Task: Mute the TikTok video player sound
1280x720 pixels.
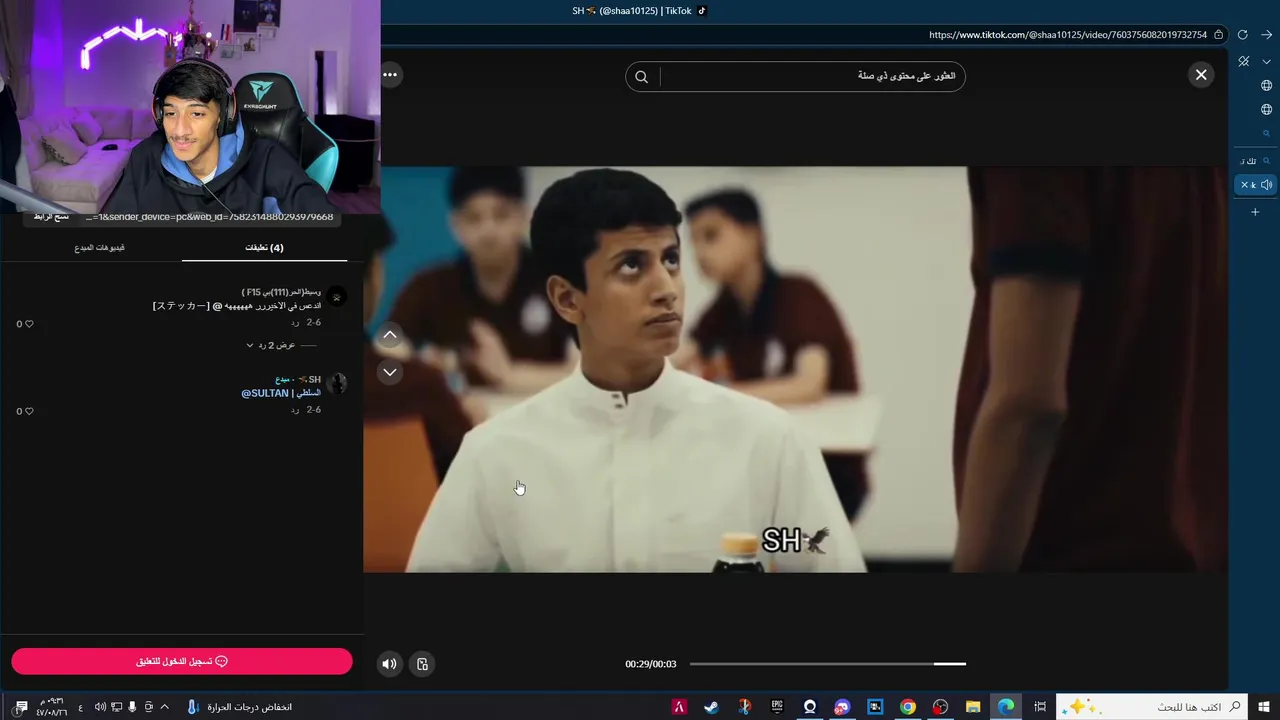Action: coord(389,663)
